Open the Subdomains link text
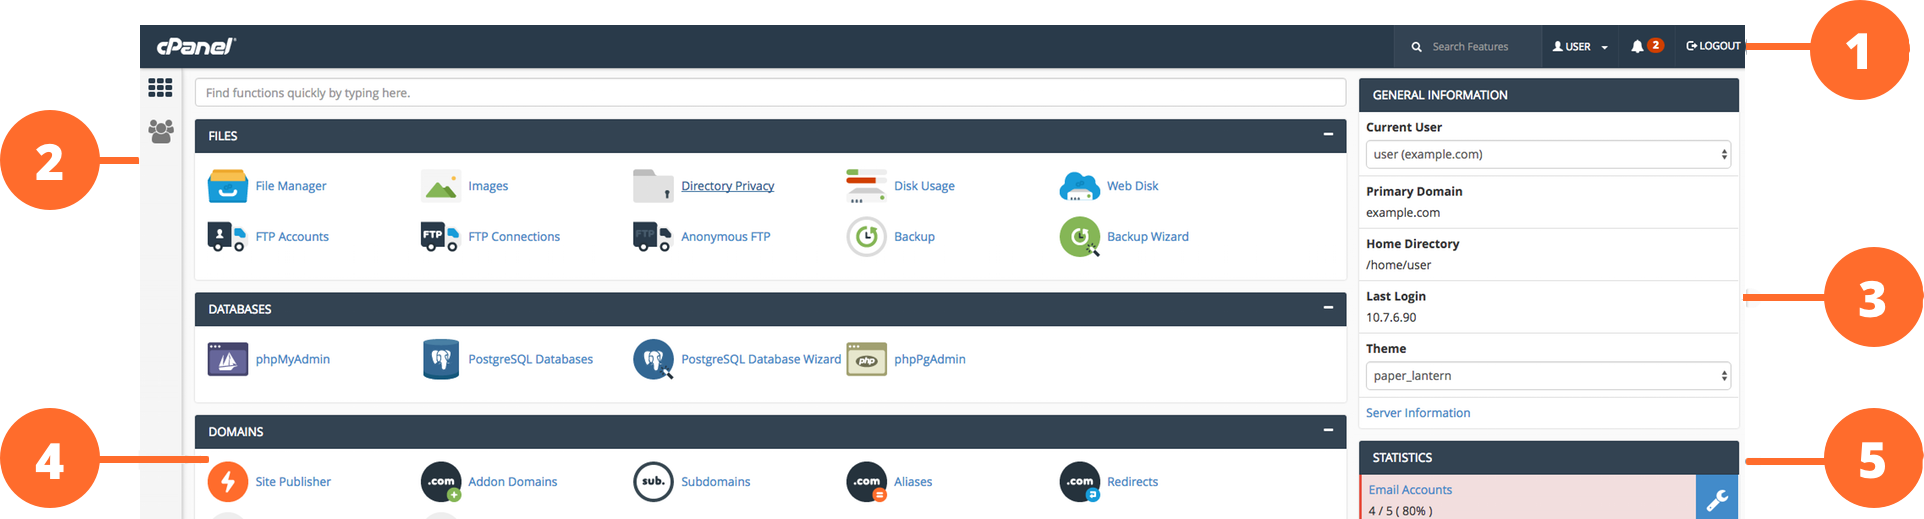 716,482
